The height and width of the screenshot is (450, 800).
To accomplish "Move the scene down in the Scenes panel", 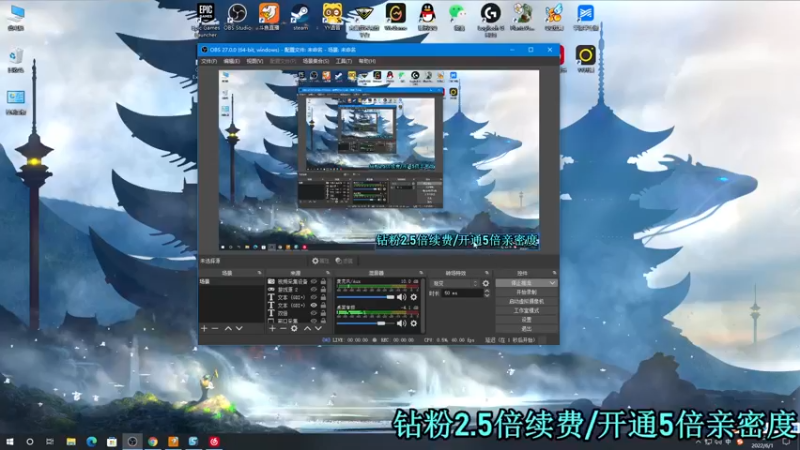I will click(x=239, y=329).
